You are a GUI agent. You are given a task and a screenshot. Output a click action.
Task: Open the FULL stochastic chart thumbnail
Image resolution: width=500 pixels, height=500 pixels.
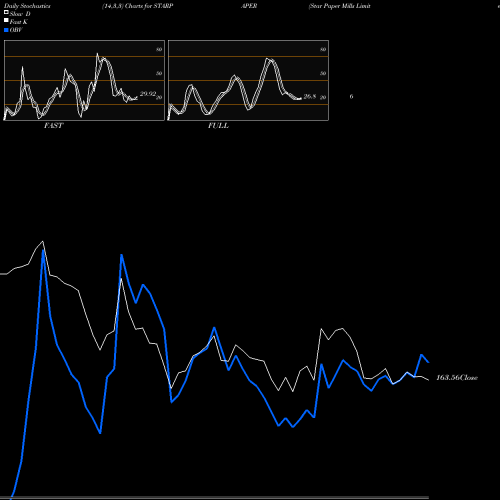(248, 80)
